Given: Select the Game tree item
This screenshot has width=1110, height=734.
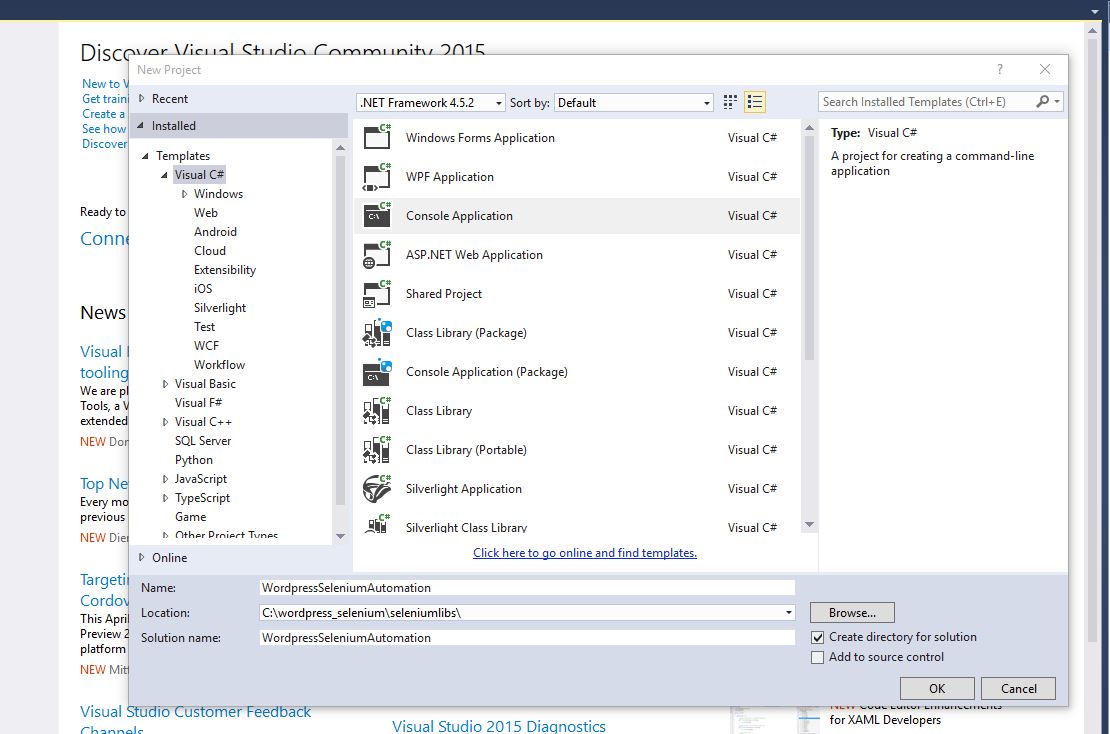Looking at the screenshot, I should (x=190, y=517).
